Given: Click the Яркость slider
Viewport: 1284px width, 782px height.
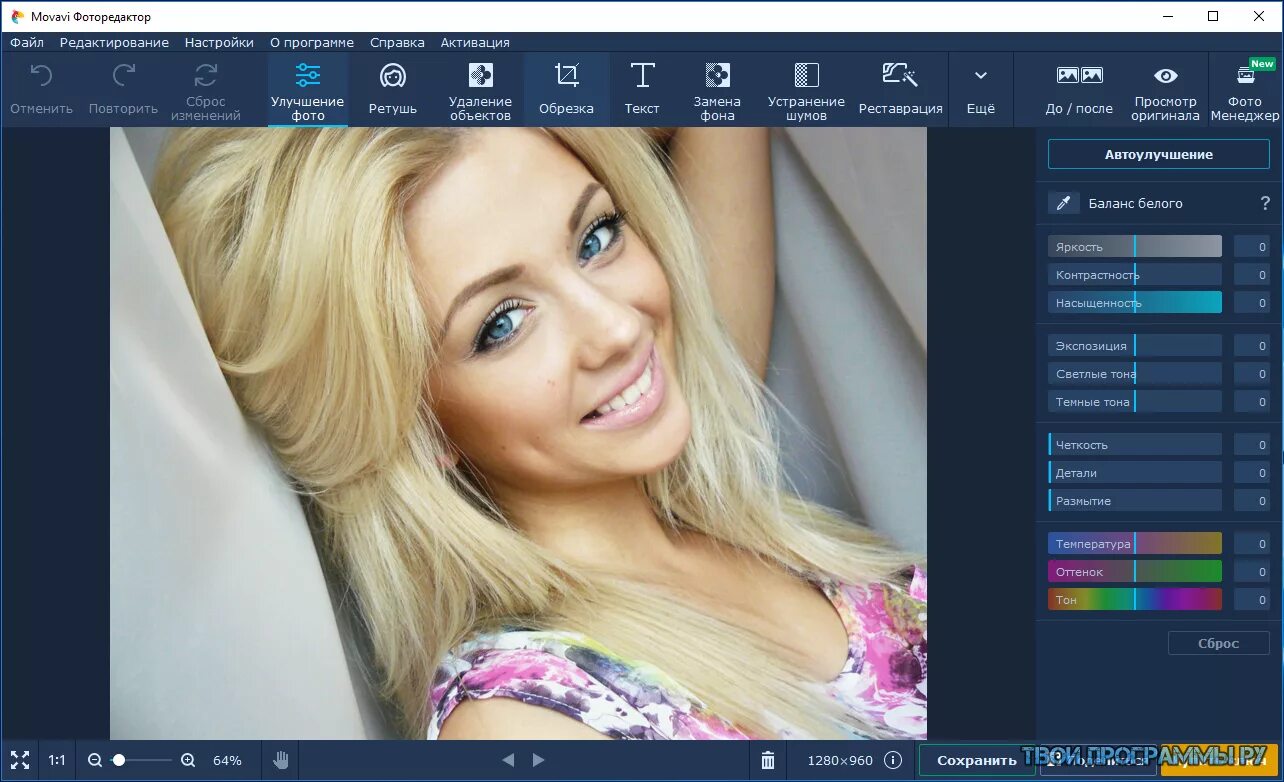Looking at the screenshot, I should 1135,246.
